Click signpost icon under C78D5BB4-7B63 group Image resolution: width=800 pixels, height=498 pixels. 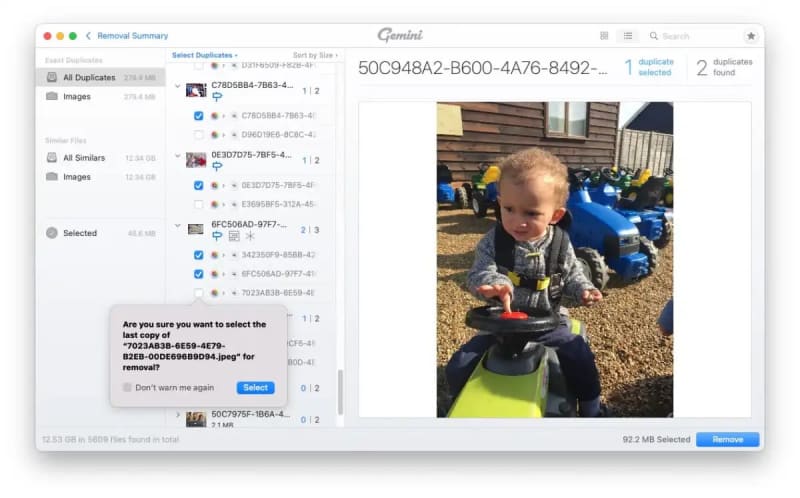pyautogui.click(x=217, y=96)
